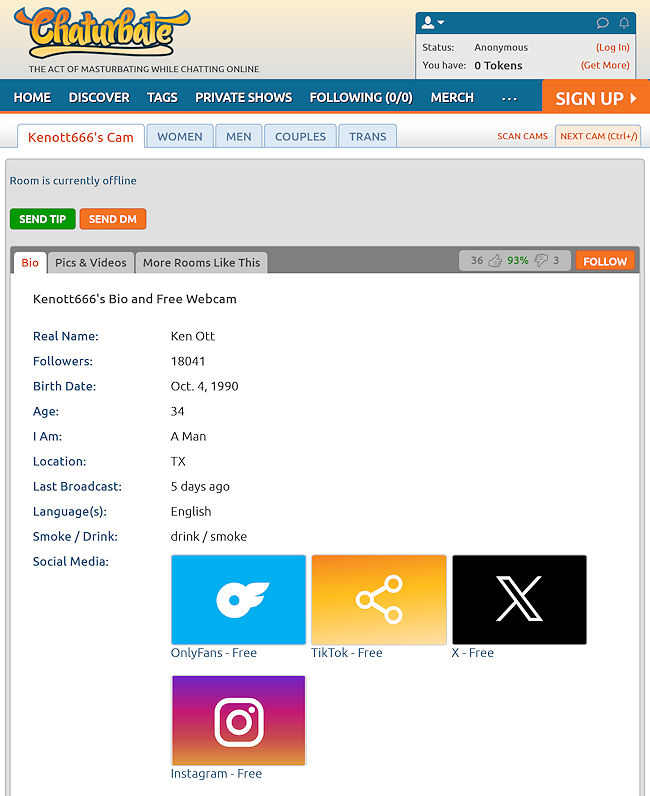Switch to the WOMEN tab
This screenshot has height=796, width=650.
coord(180,136)
